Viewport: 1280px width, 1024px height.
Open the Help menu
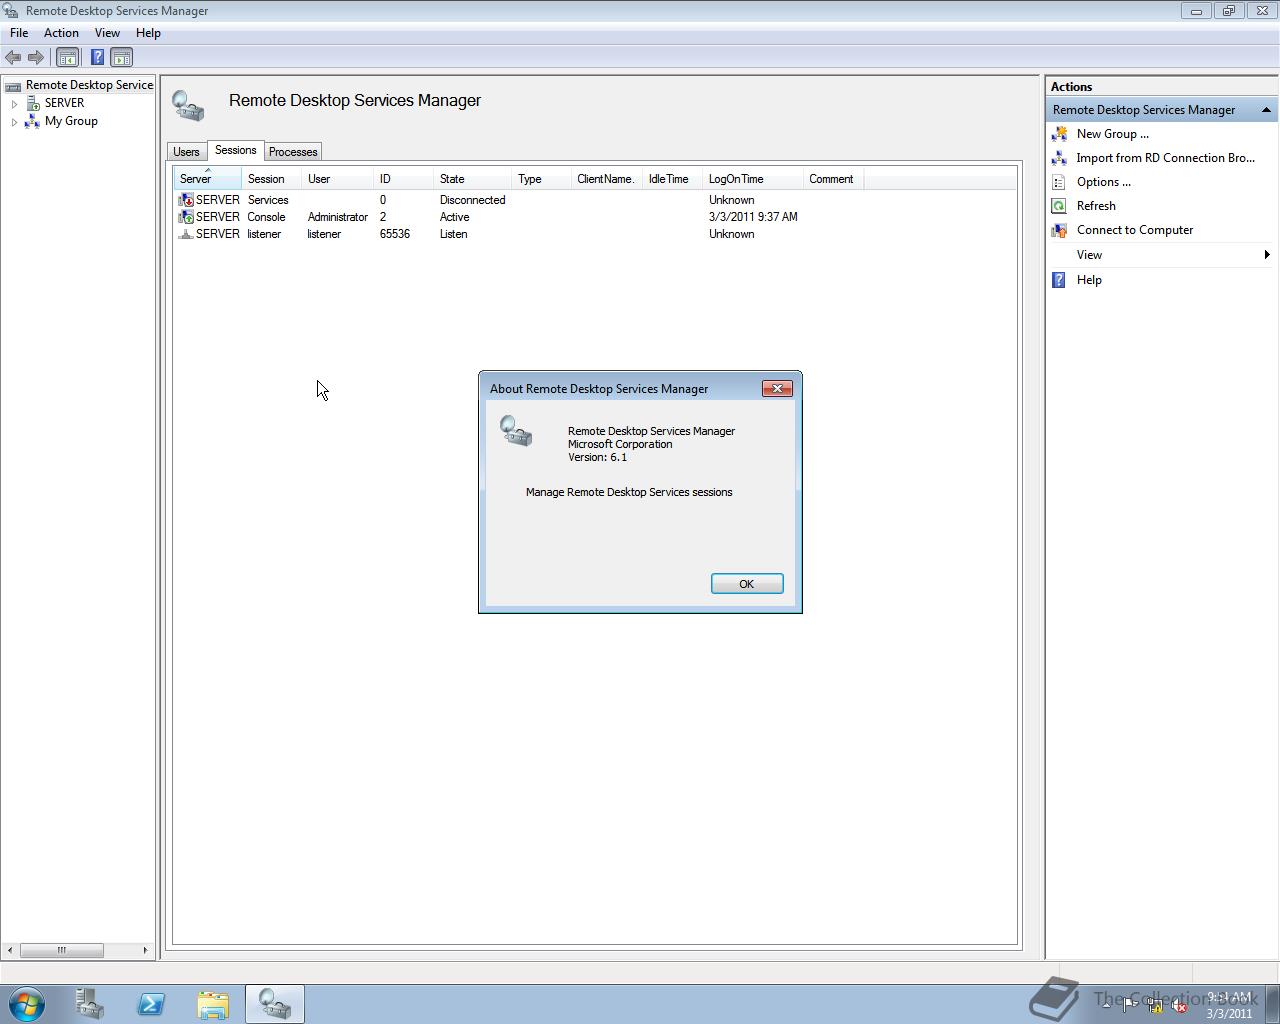pyautogui.click(x=148, y=33)
